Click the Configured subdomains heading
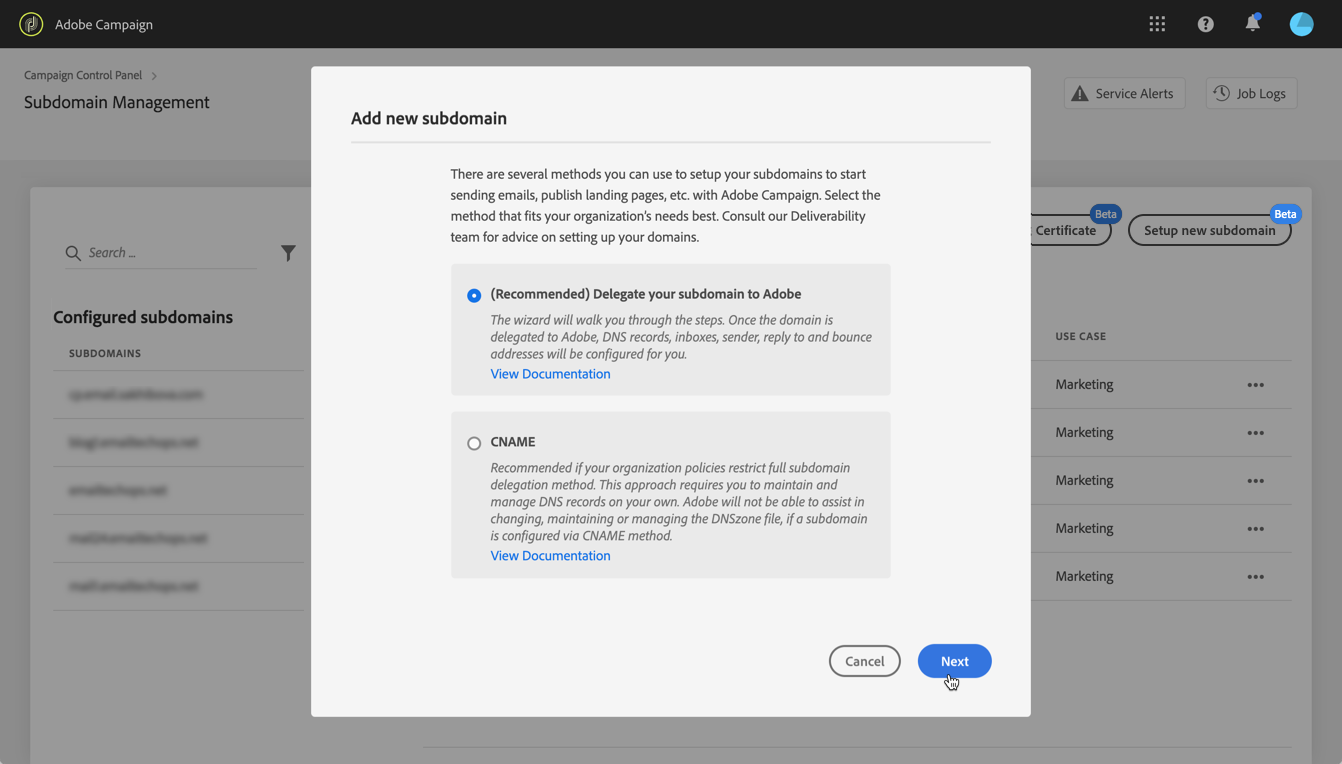This screenshot has width=1342, height=764. point(143,317)
